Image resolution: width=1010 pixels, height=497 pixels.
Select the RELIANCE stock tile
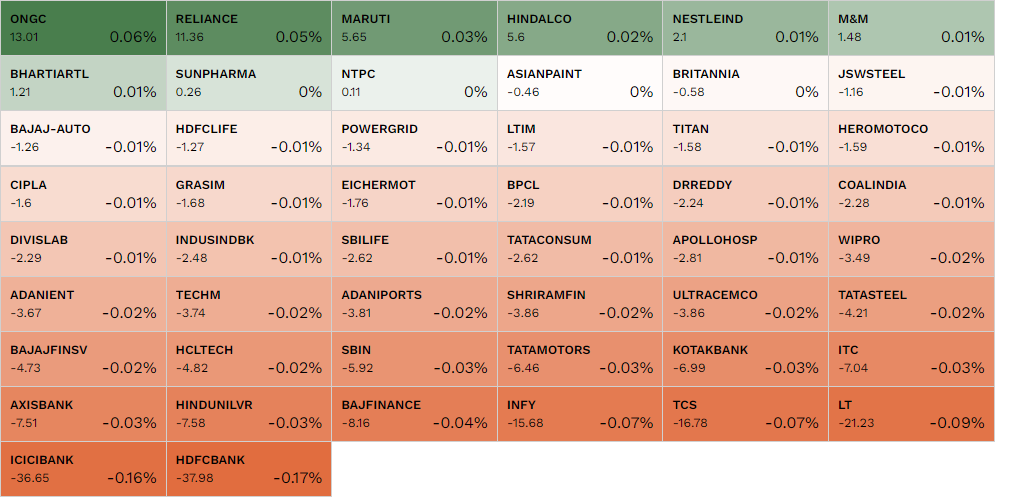(248, 28)
